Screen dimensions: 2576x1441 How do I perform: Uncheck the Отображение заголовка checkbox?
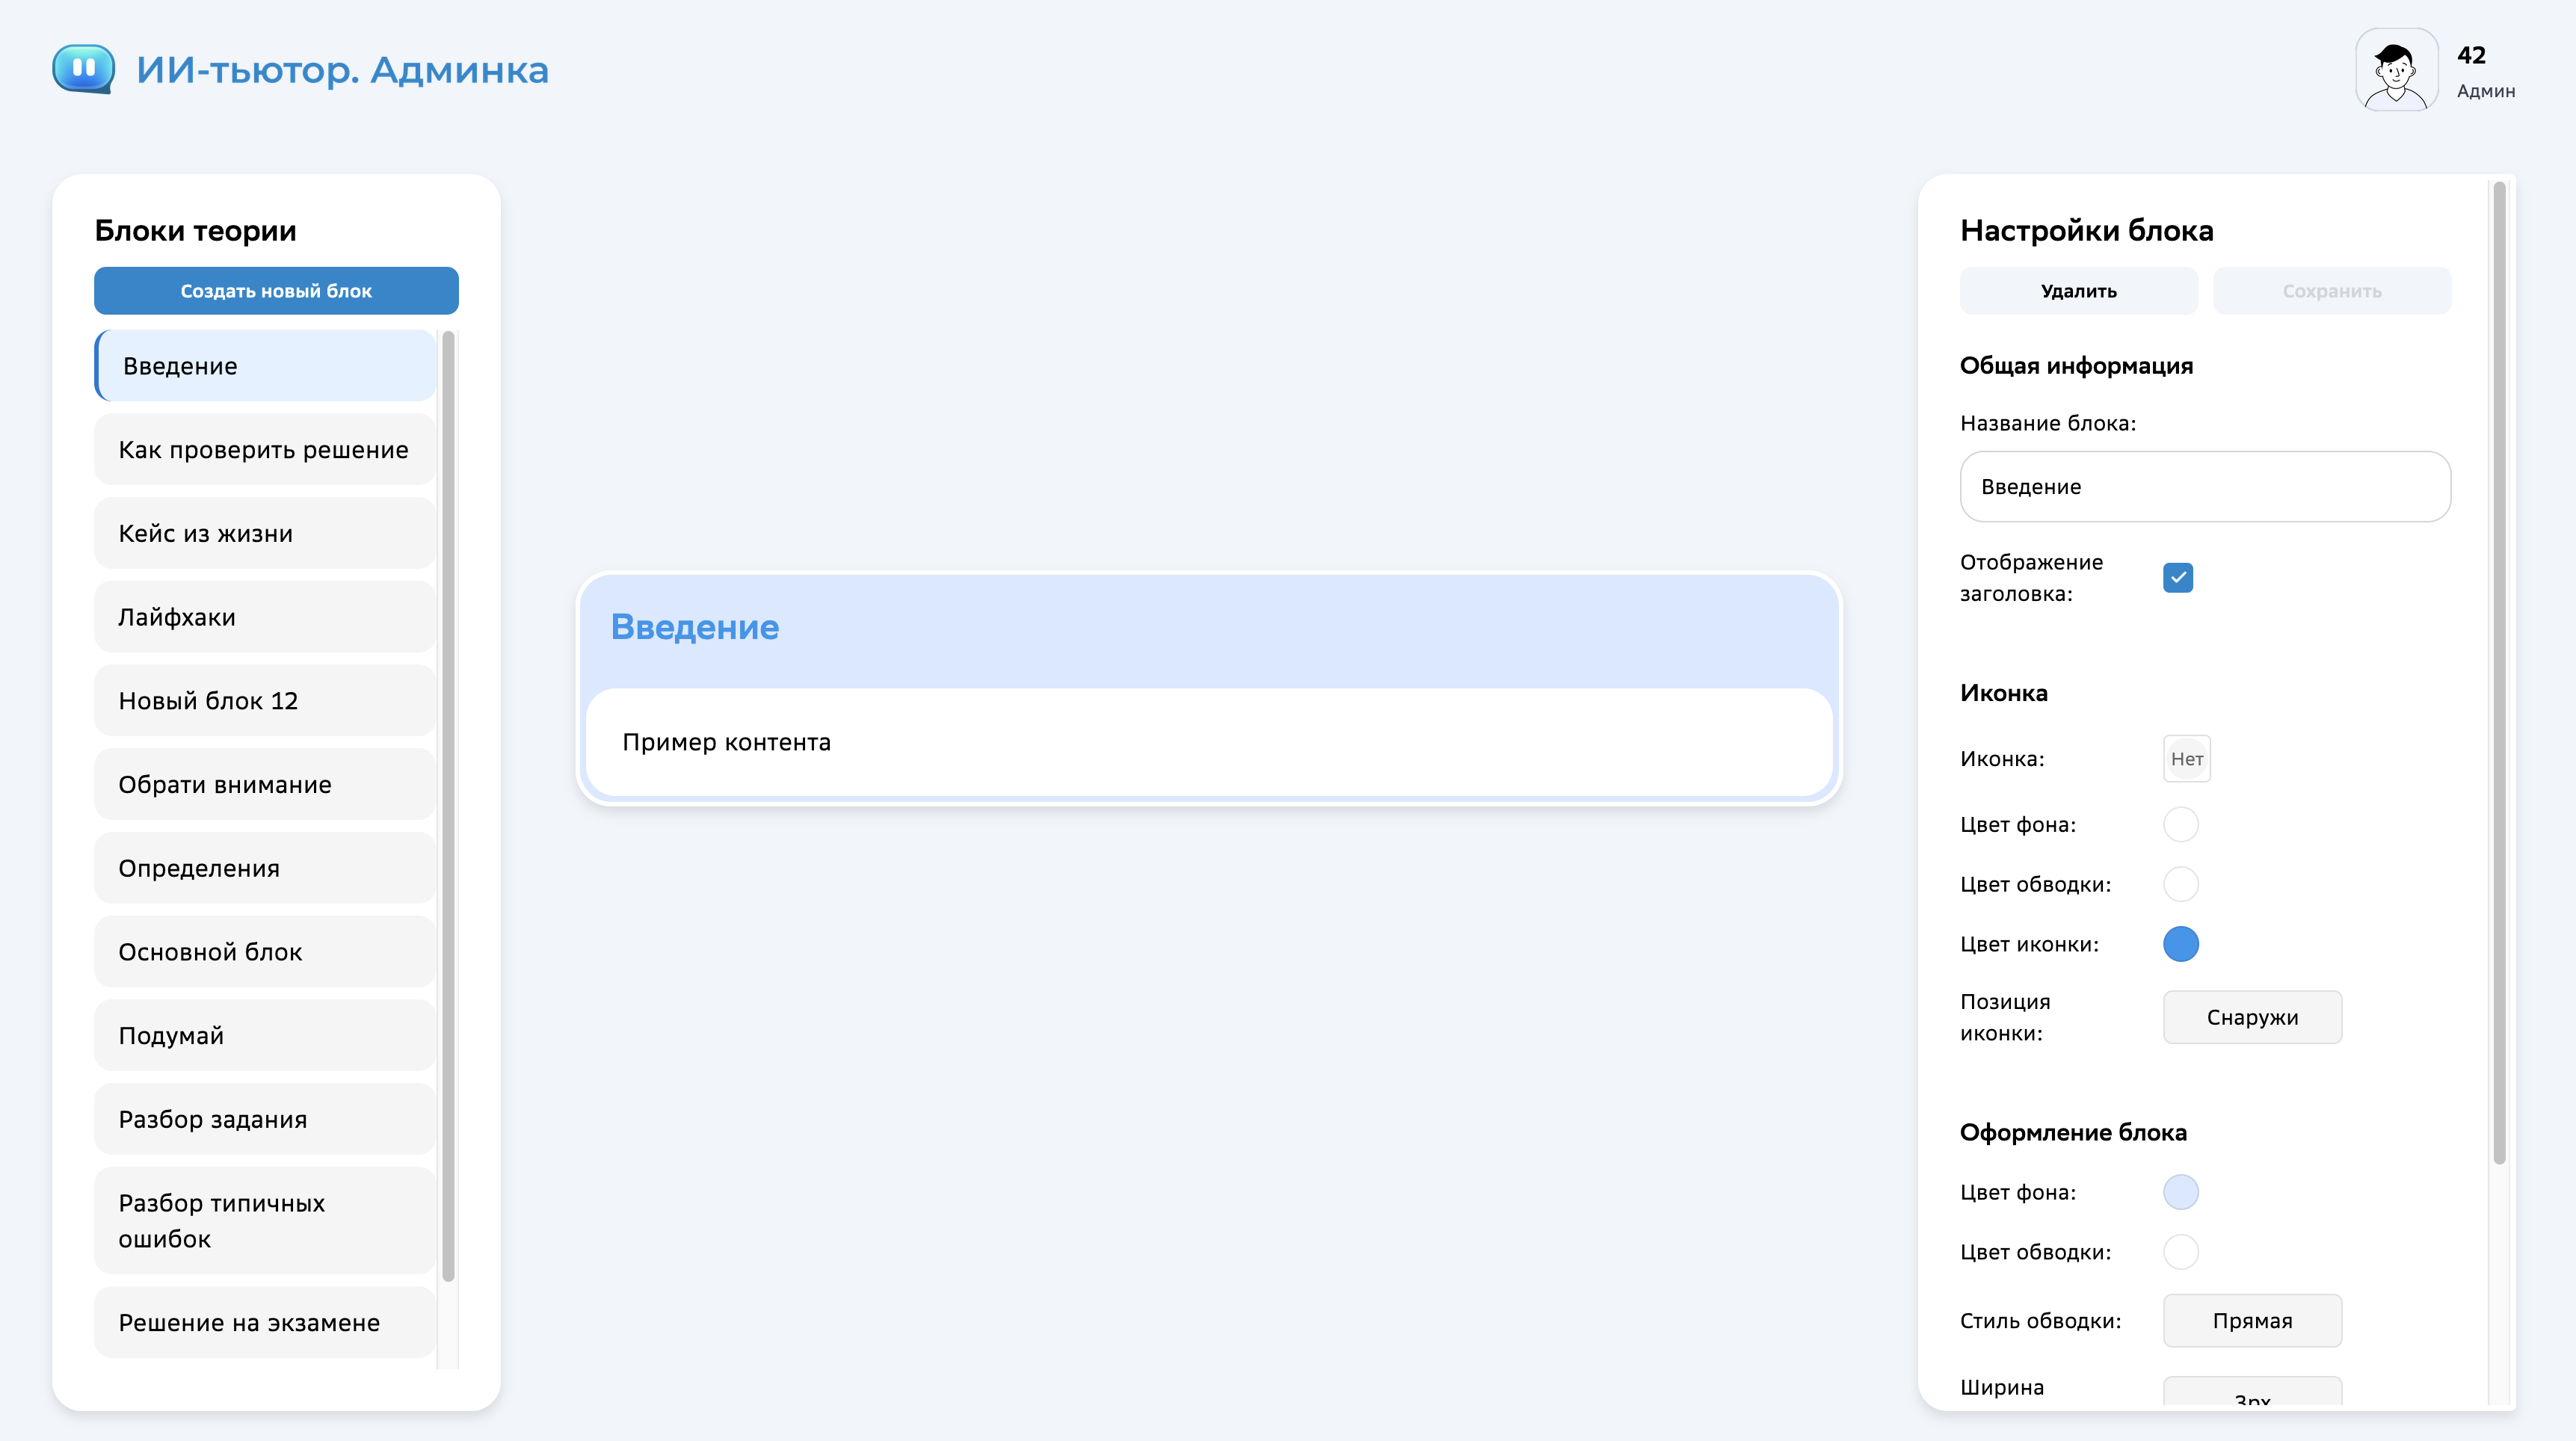point(2177,577)
